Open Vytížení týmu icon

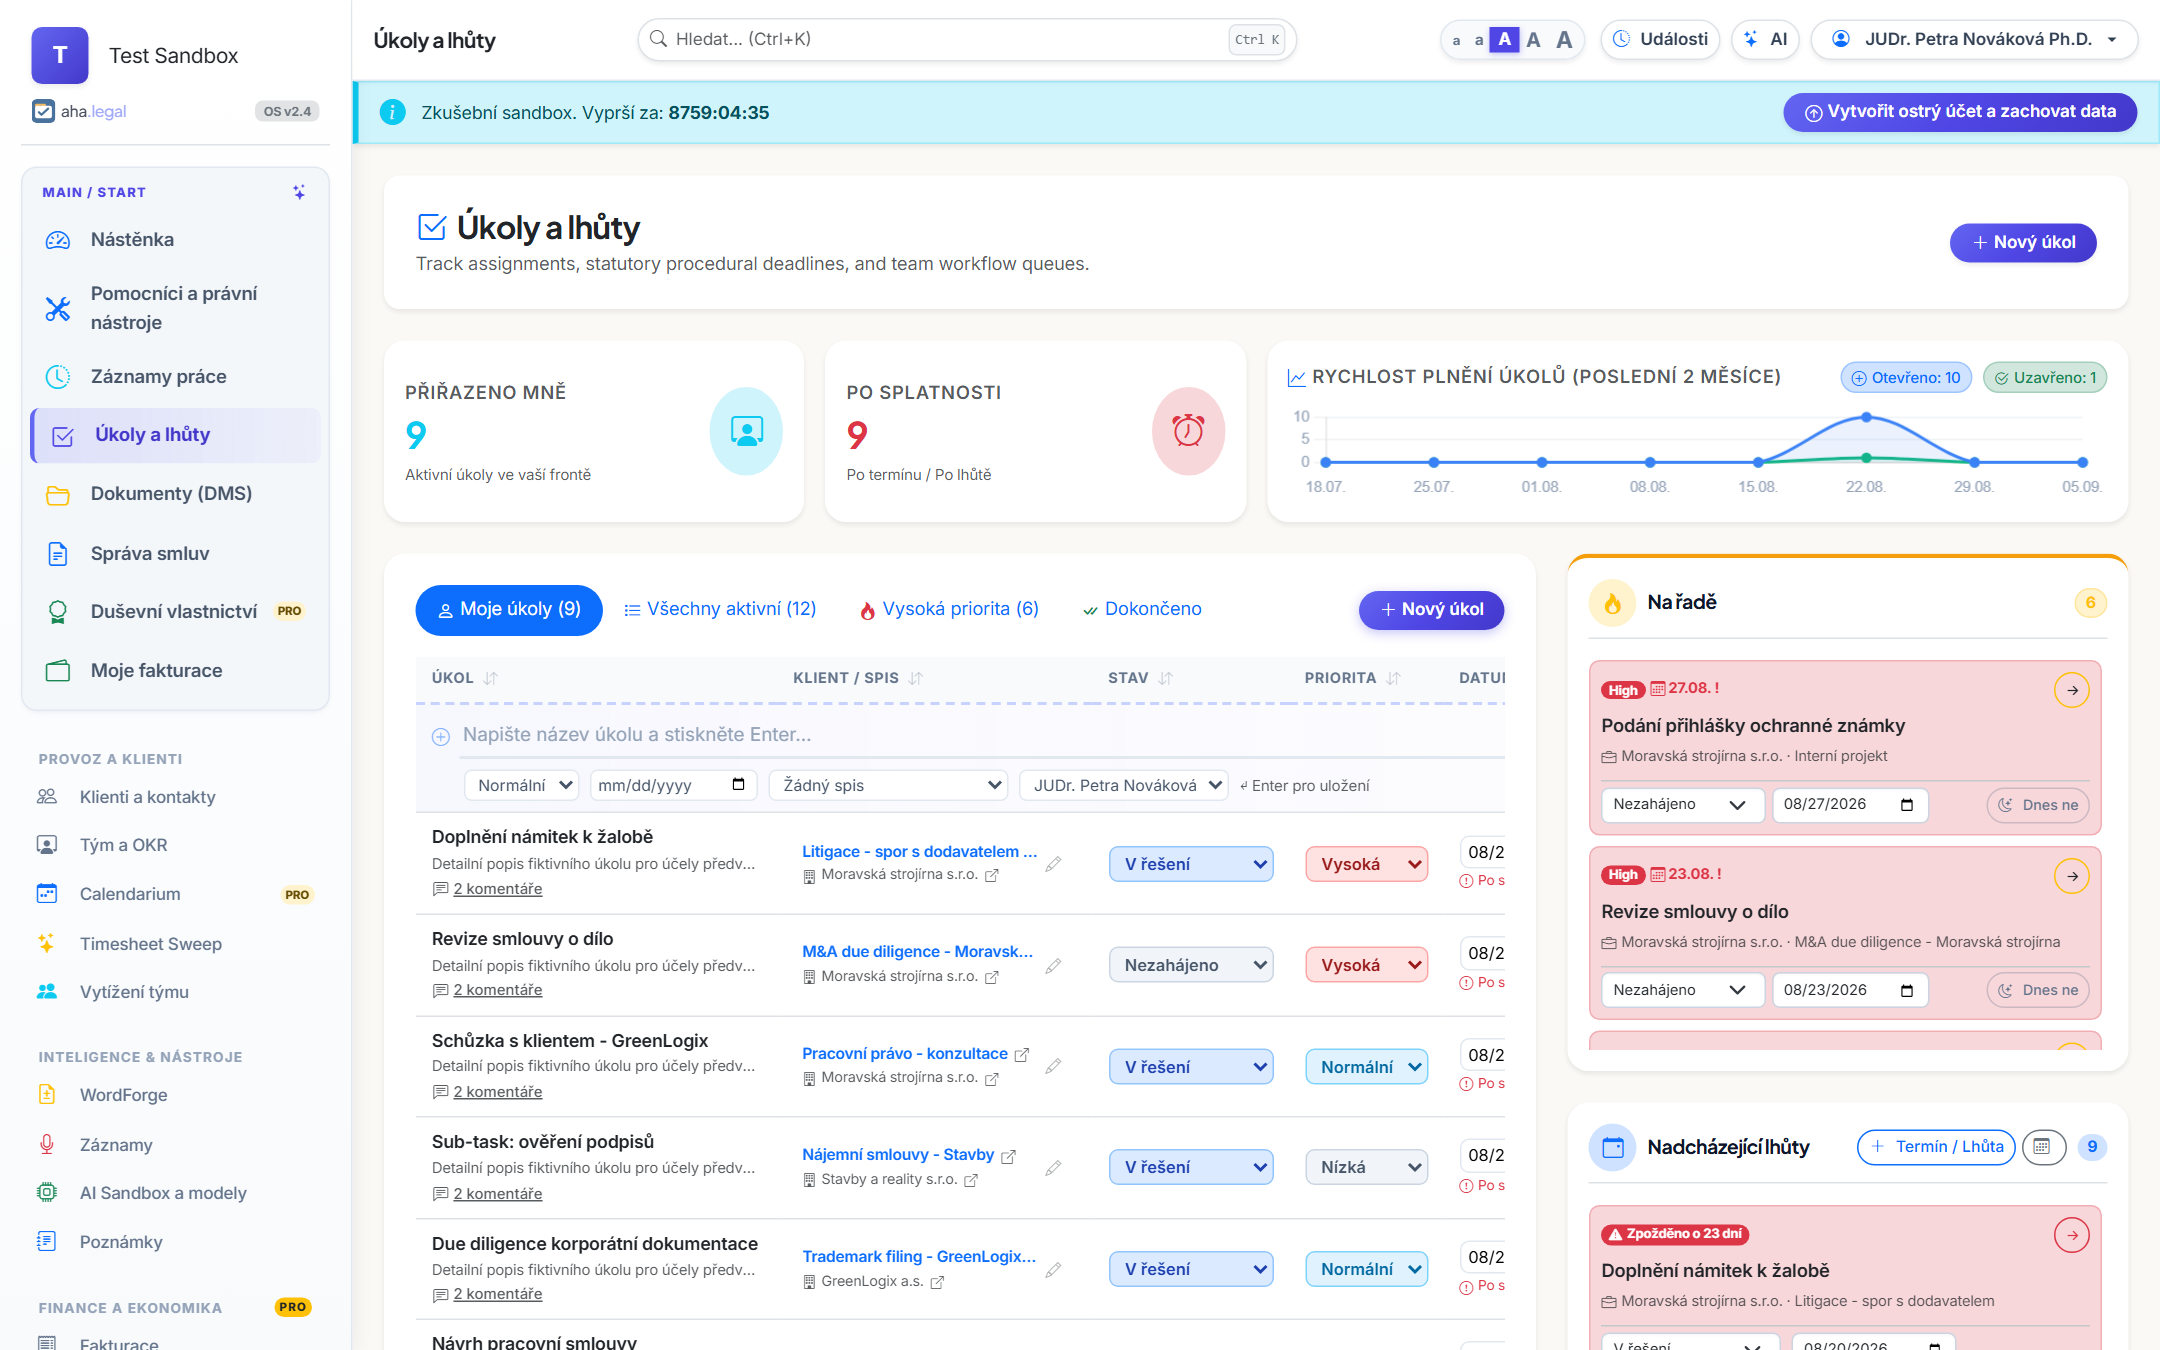click(46, 992)
